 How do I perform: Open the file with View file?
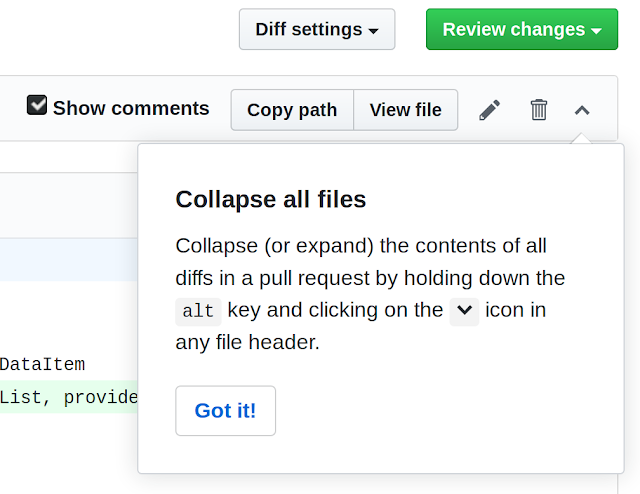point(406,110)
